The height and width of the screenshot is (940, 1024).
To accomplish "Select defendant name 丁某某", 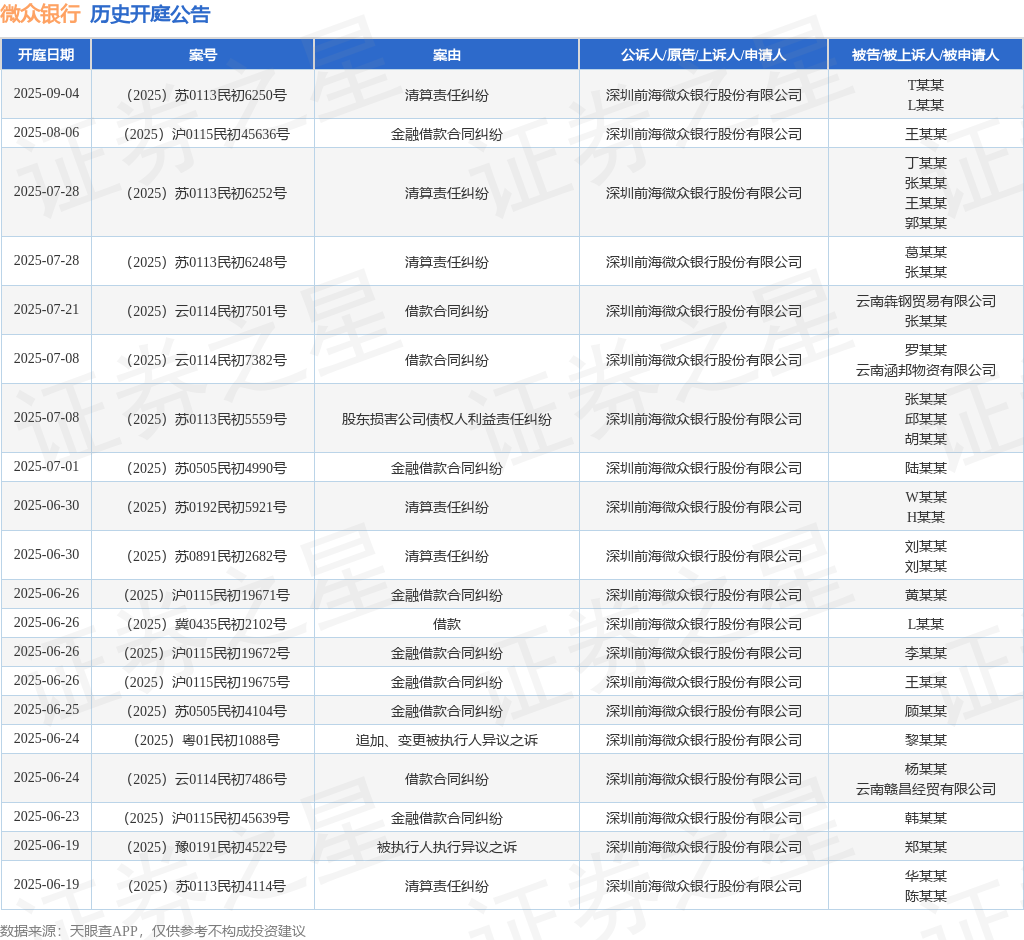I will (925, 163).
